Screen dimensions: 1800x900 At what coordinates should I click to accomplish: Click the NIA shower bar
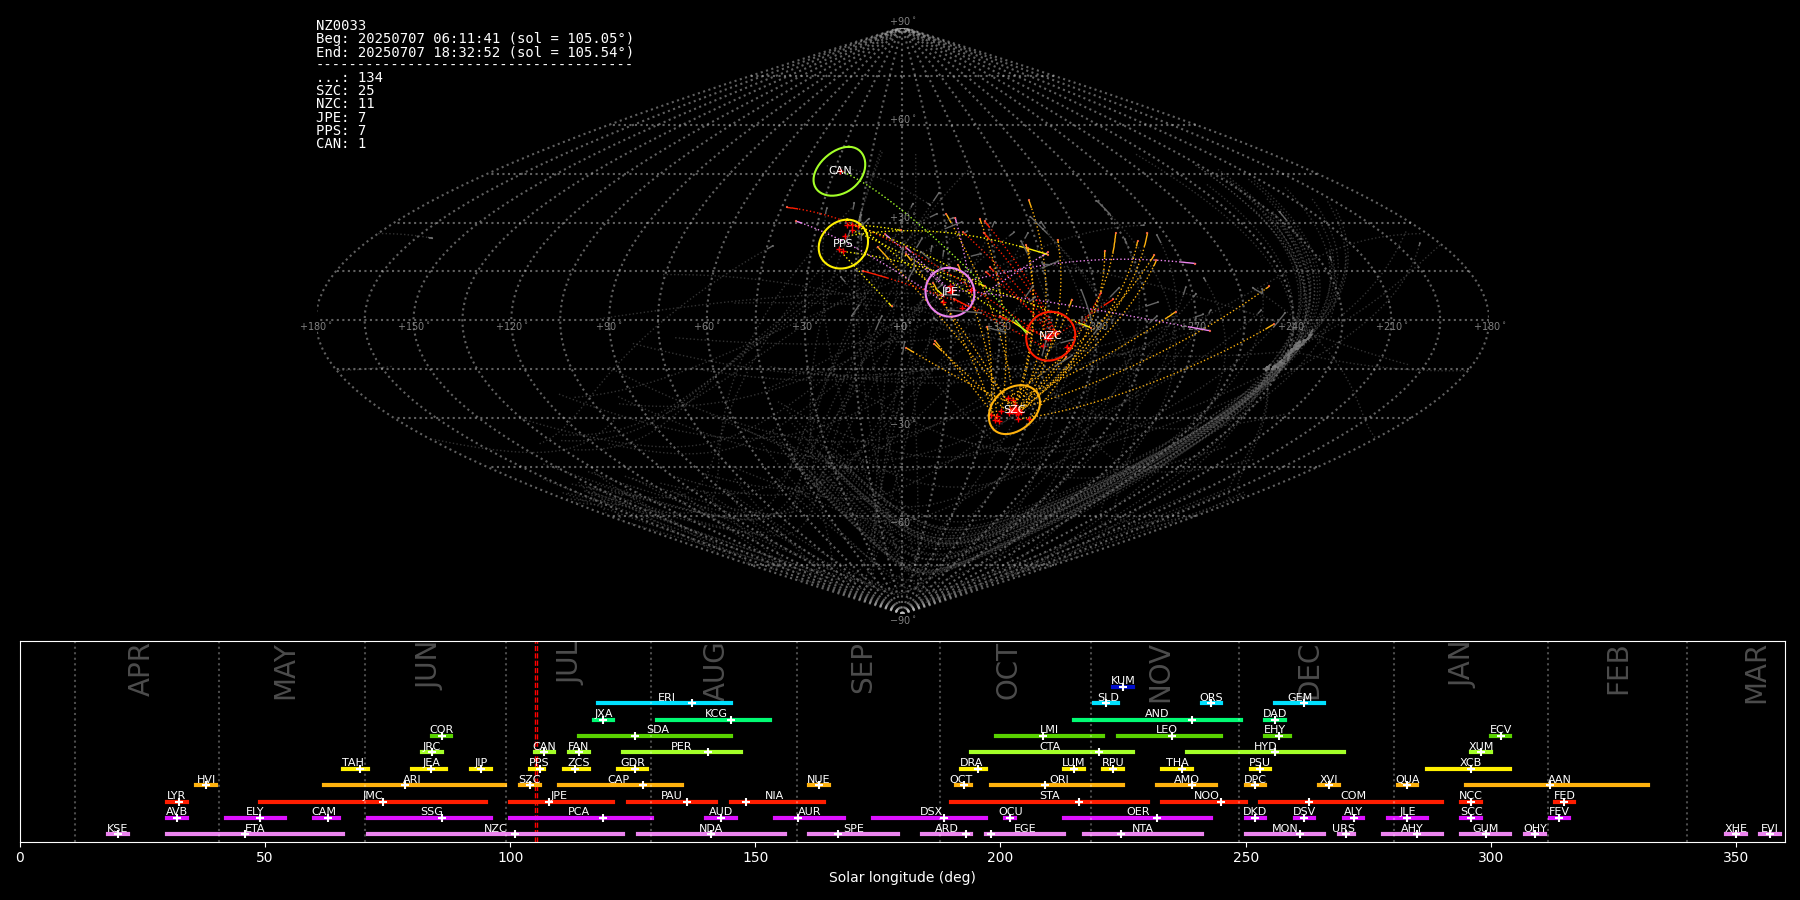coord(777,801)
